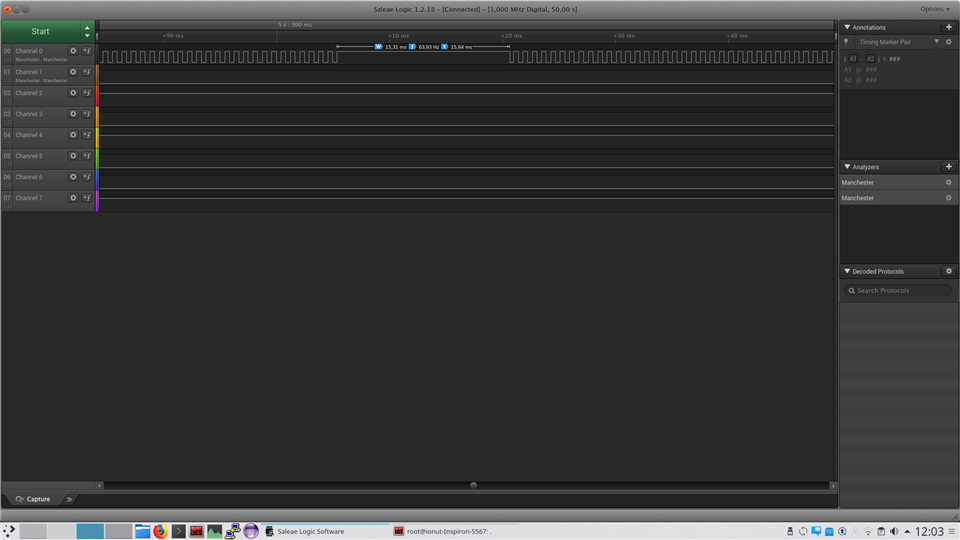Click the pin icon beside Timing Marker Pair
Image resolution: width=960 pixels, height=540 pixels.
point(847,42)
